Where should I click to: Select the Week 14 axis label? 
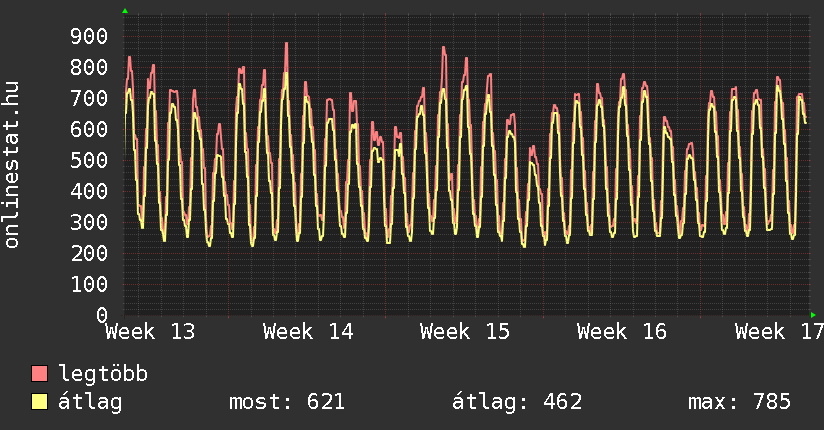[308, 332]
